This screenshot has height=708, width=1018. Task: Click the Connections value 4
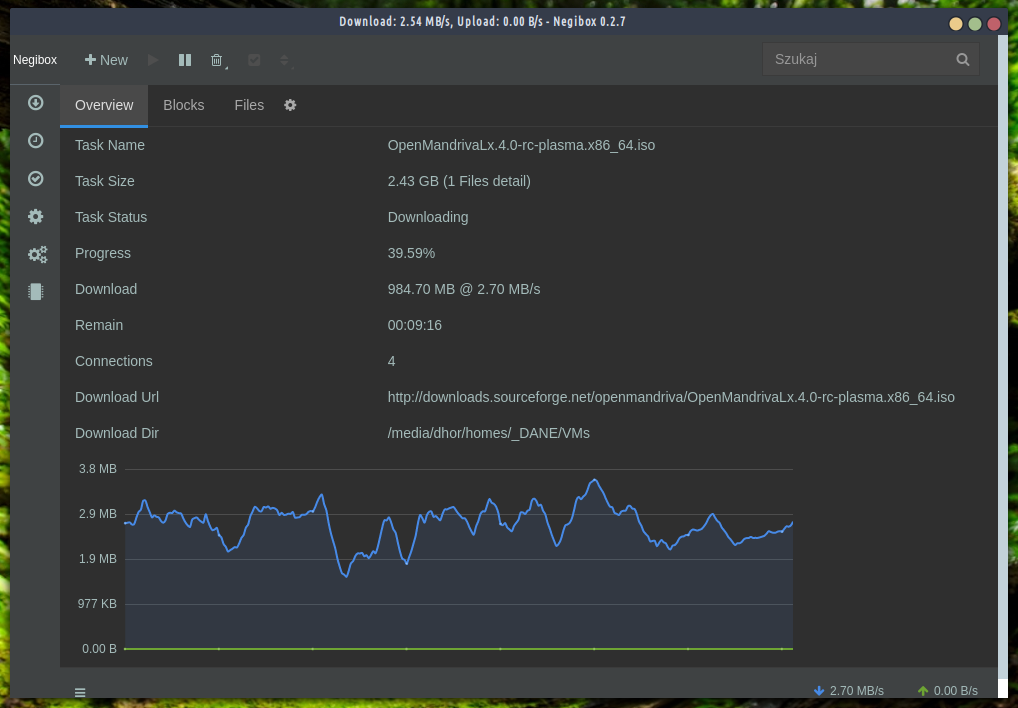coord(391,361)
